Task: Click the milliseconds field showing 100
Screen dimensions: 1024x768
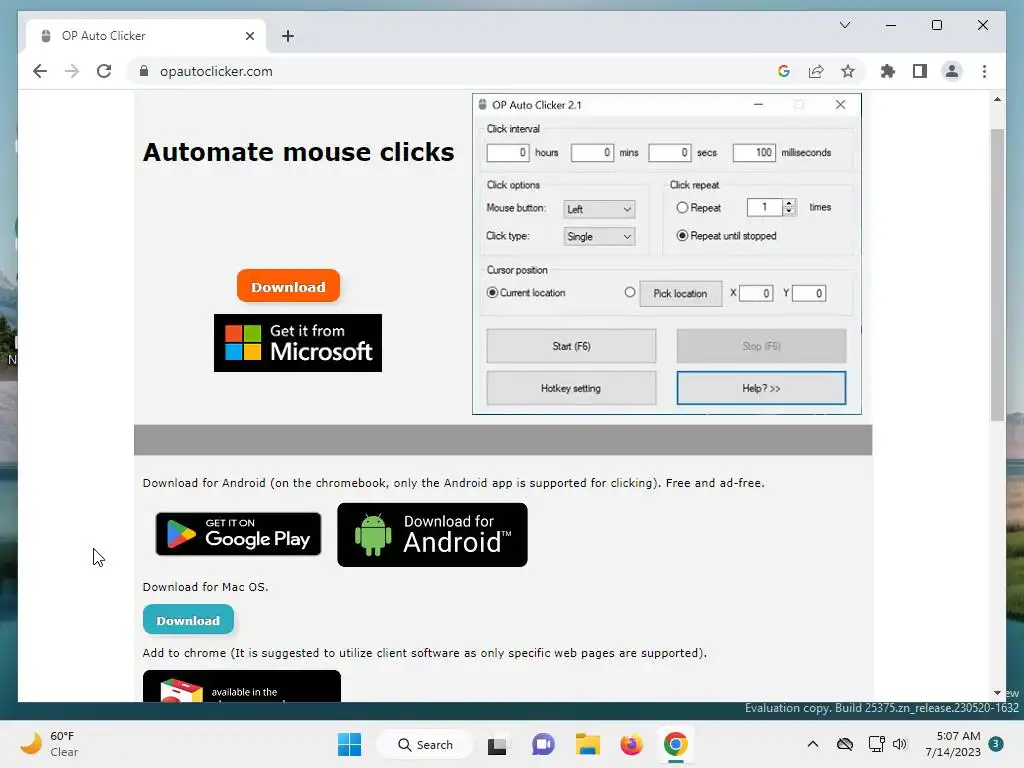Action: coord(754,153)
